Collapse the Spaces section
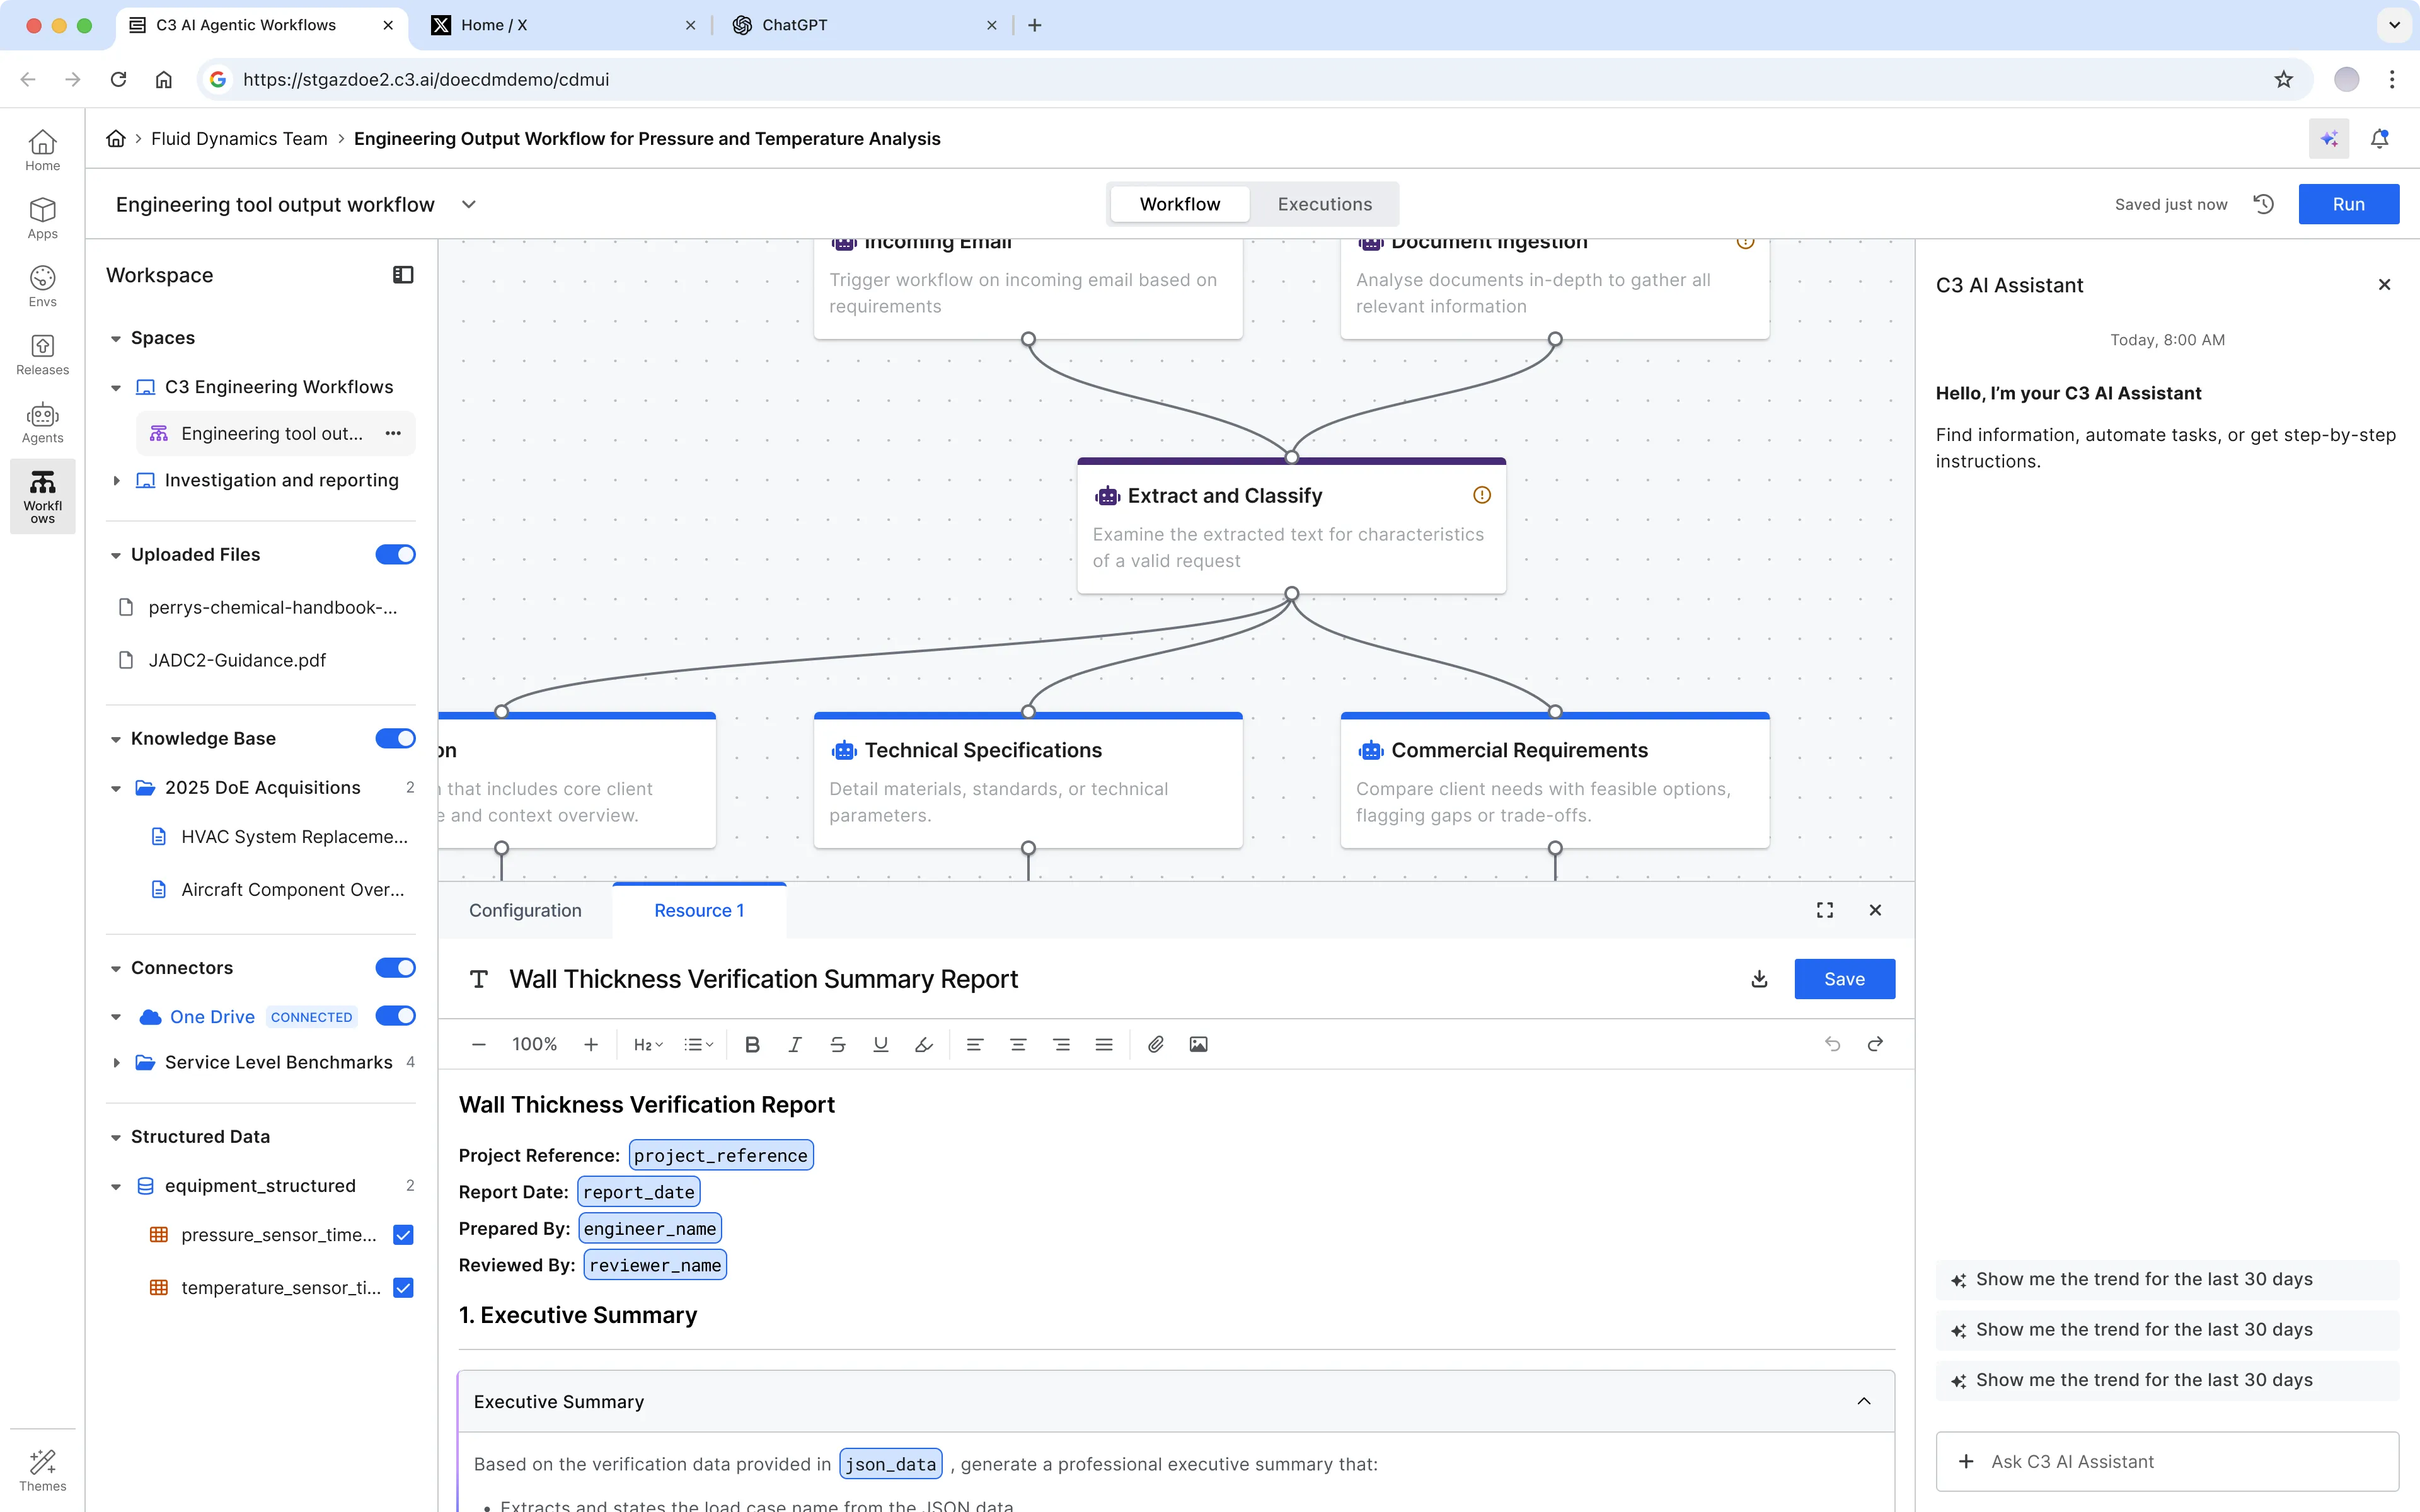This screenshot has width=2420, height=1512. (x=116, y=338)
